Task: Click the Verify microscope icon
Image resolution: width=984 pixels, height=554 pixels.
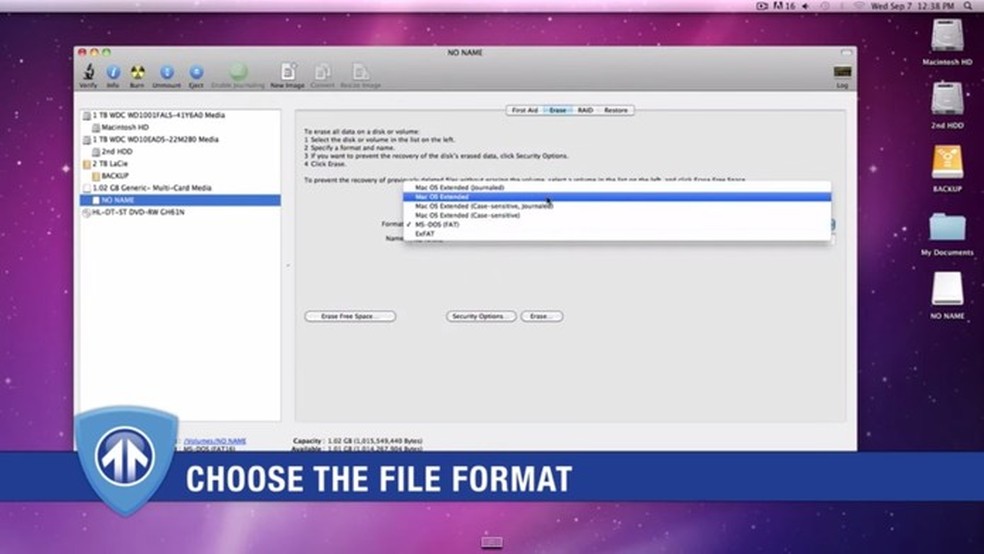Action: tap(88, 72)
